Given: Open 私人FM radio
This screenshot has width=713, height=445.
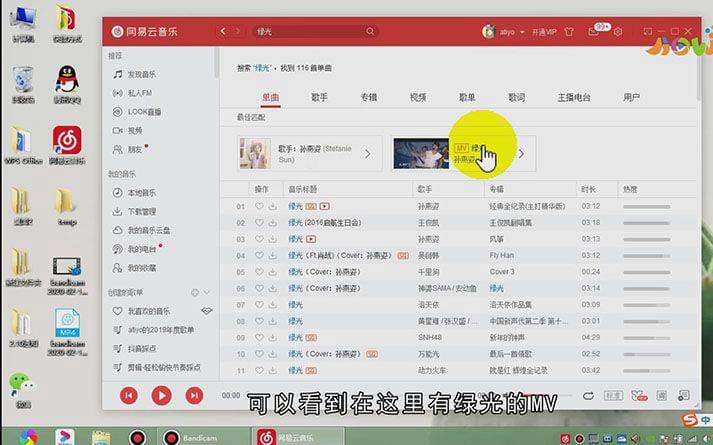Looking at the screenshot, I should (132, 93).
